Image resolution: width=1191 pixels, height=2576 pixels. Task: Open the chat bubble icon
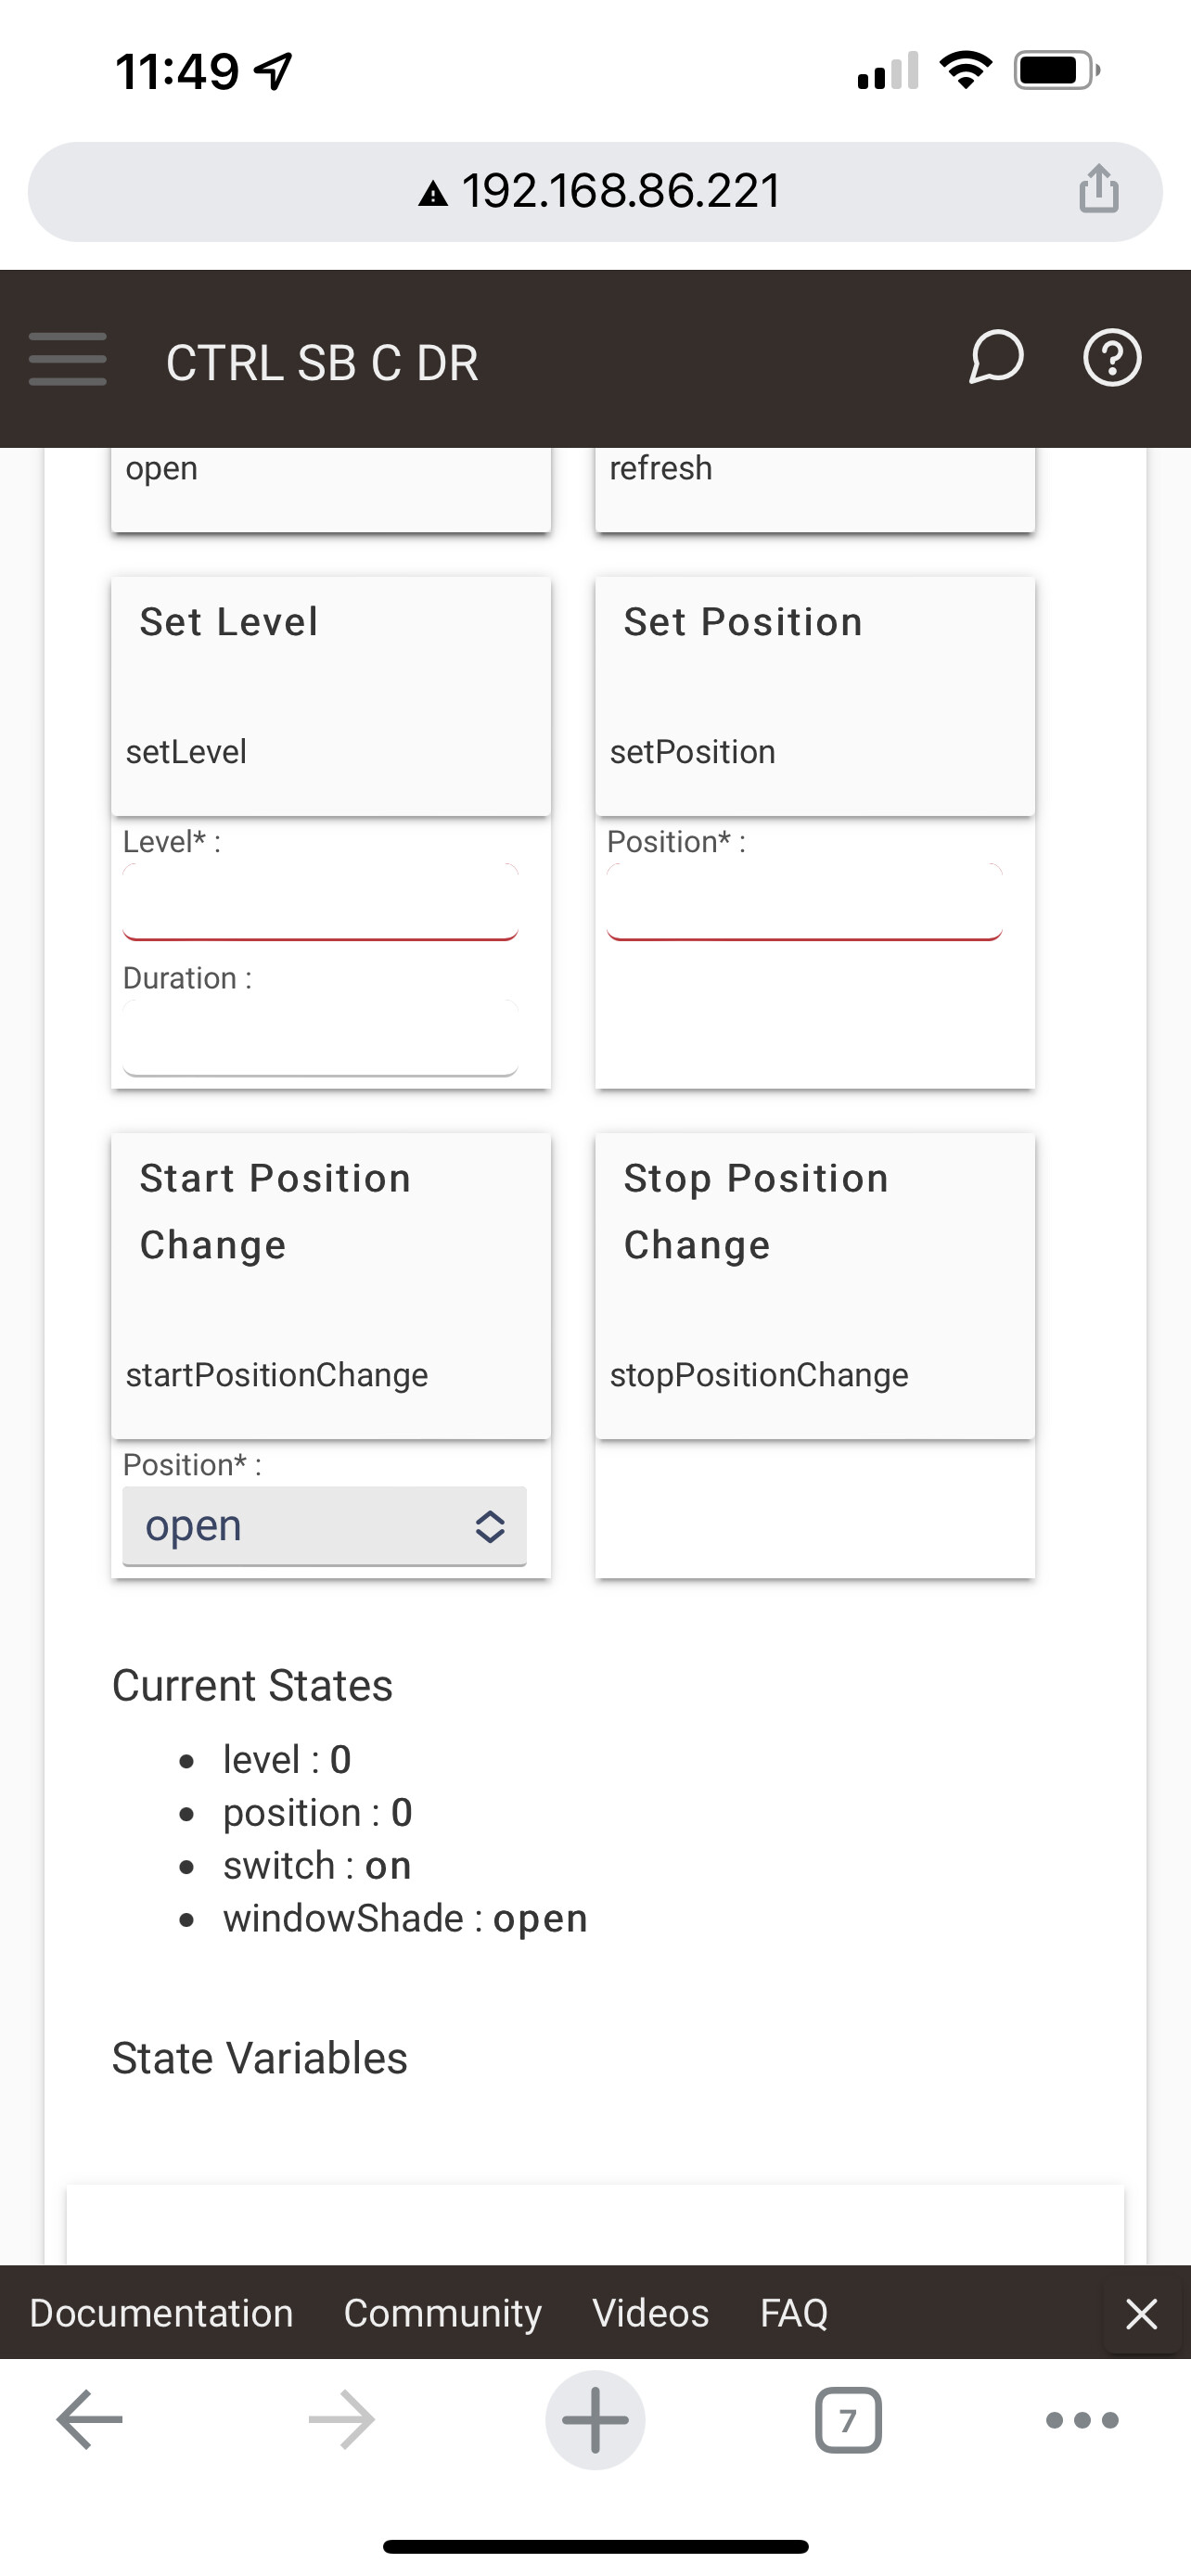[x=996, y=357]
